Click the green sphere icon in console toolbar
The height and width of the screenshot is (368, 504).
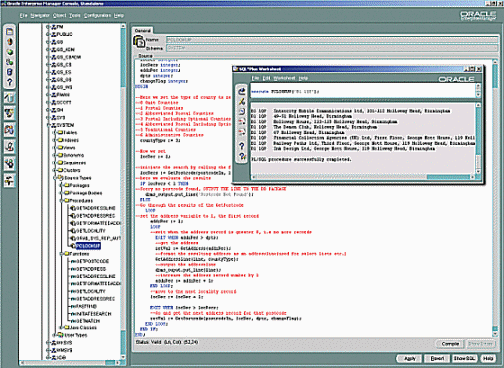coord(10,52)
